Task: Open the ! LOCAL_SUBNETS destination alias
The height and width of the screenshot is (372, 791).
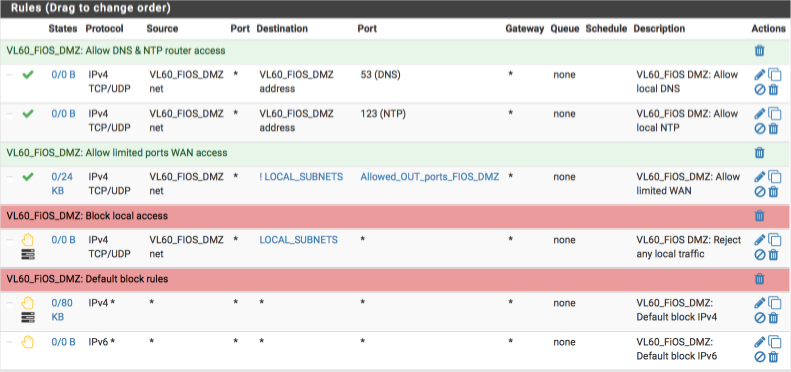Action: (x=301, y=177)
